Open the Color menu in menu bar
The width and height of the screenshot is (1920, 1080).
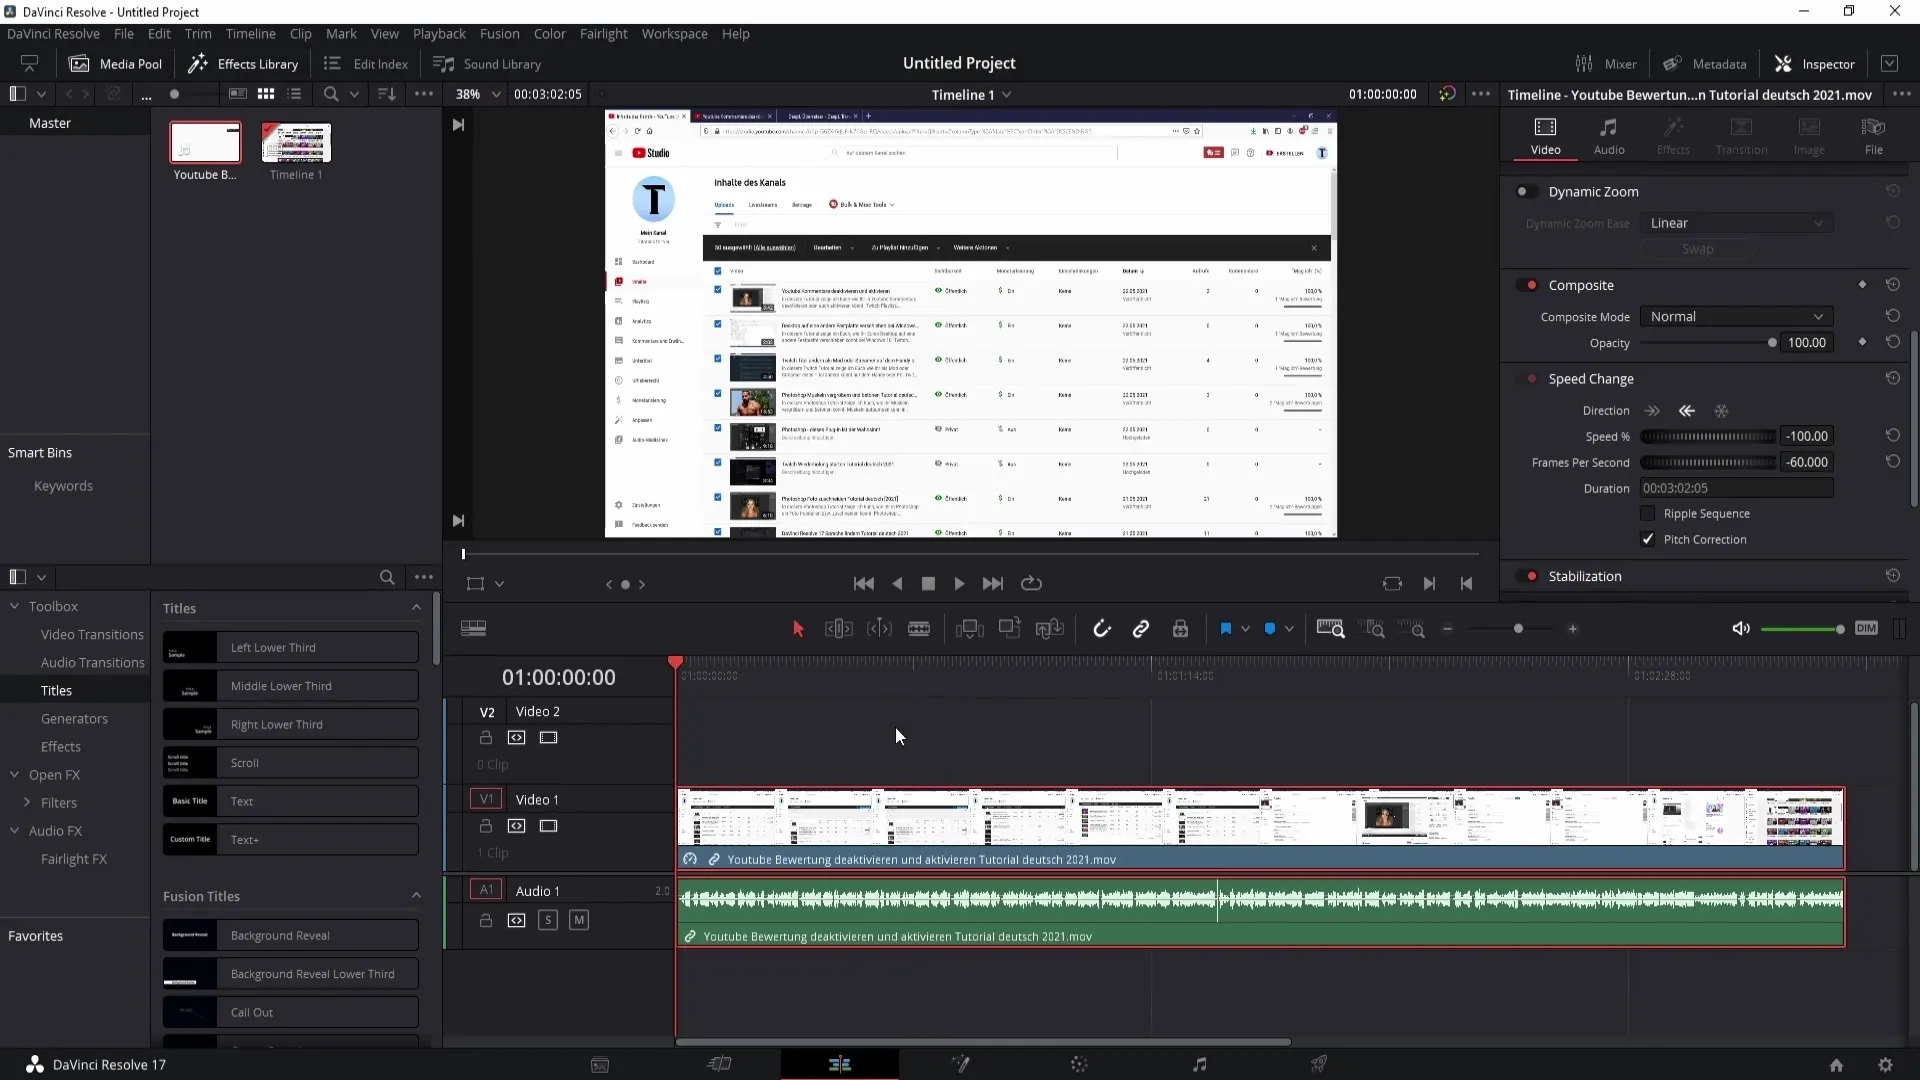click(x=550, y=33)
